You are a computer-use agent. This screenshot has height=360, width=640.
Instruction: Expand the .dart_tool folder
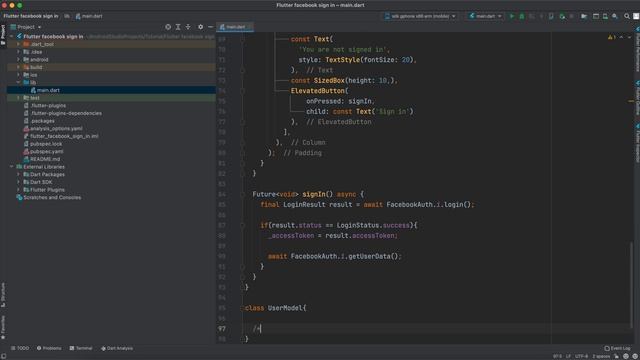(18, 44)
